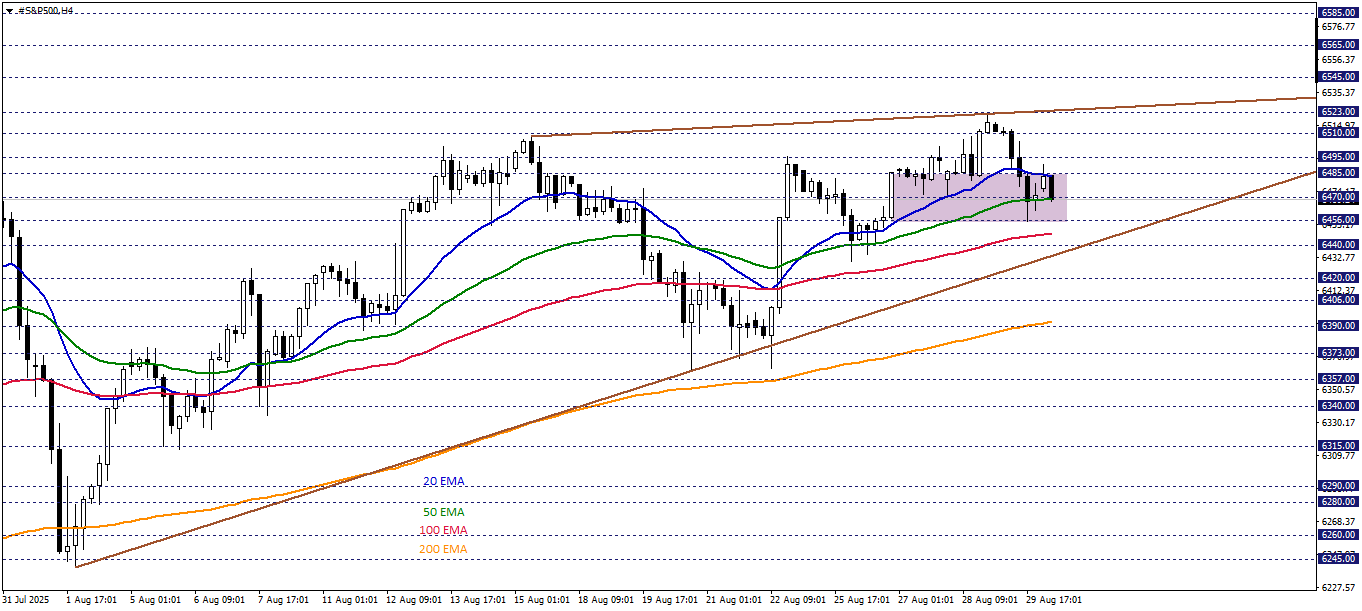Click the 19 Aug 17:01 time label
Image resolution: width=1362 pixels, height=611 pixels.
669,600
